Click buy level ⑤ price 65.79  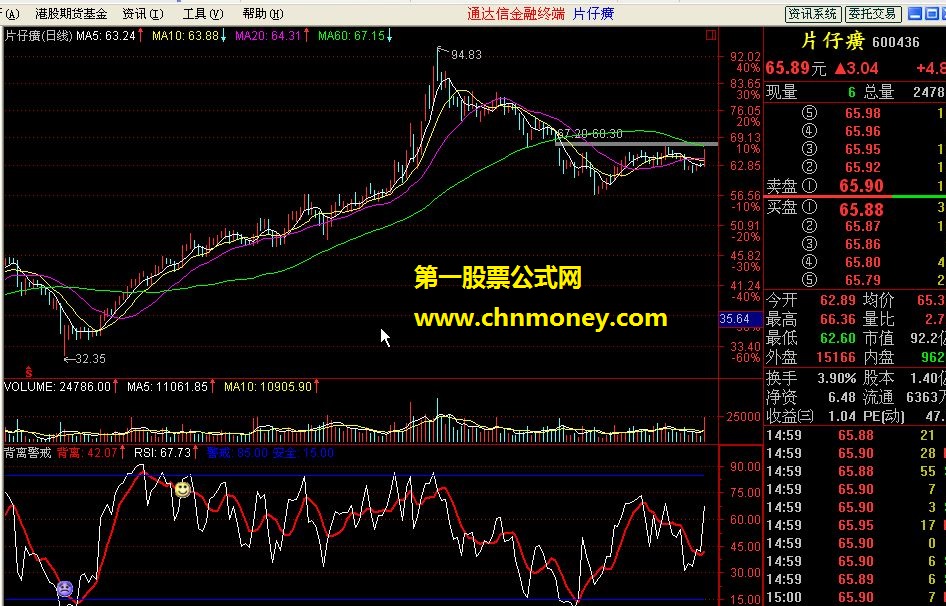click(863, 280)
